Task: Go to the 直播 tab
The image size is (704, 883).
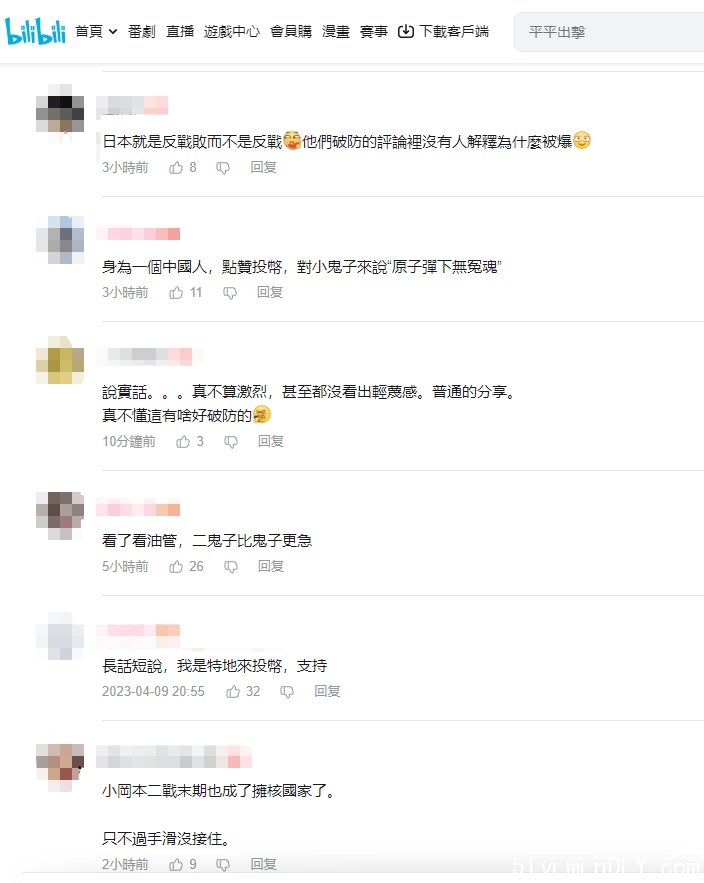Action: pyautogui.click(x=180, y=32)
